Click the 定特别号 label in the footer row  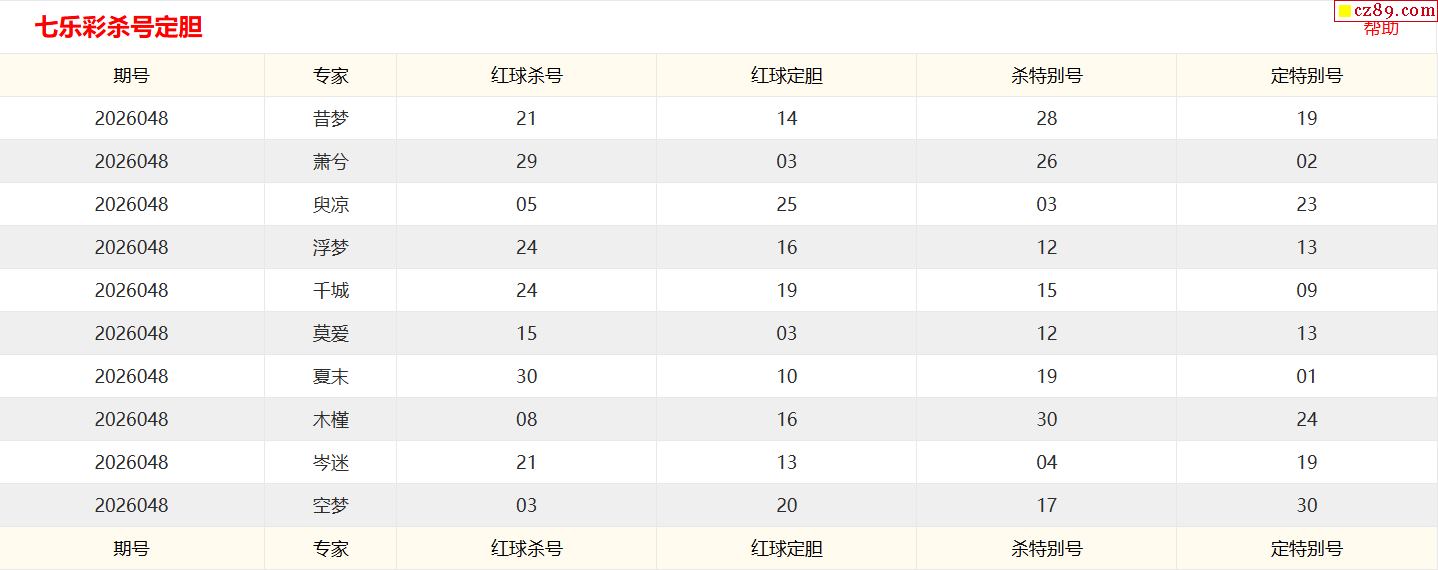pyautogui.click(x=1306, y=549)
